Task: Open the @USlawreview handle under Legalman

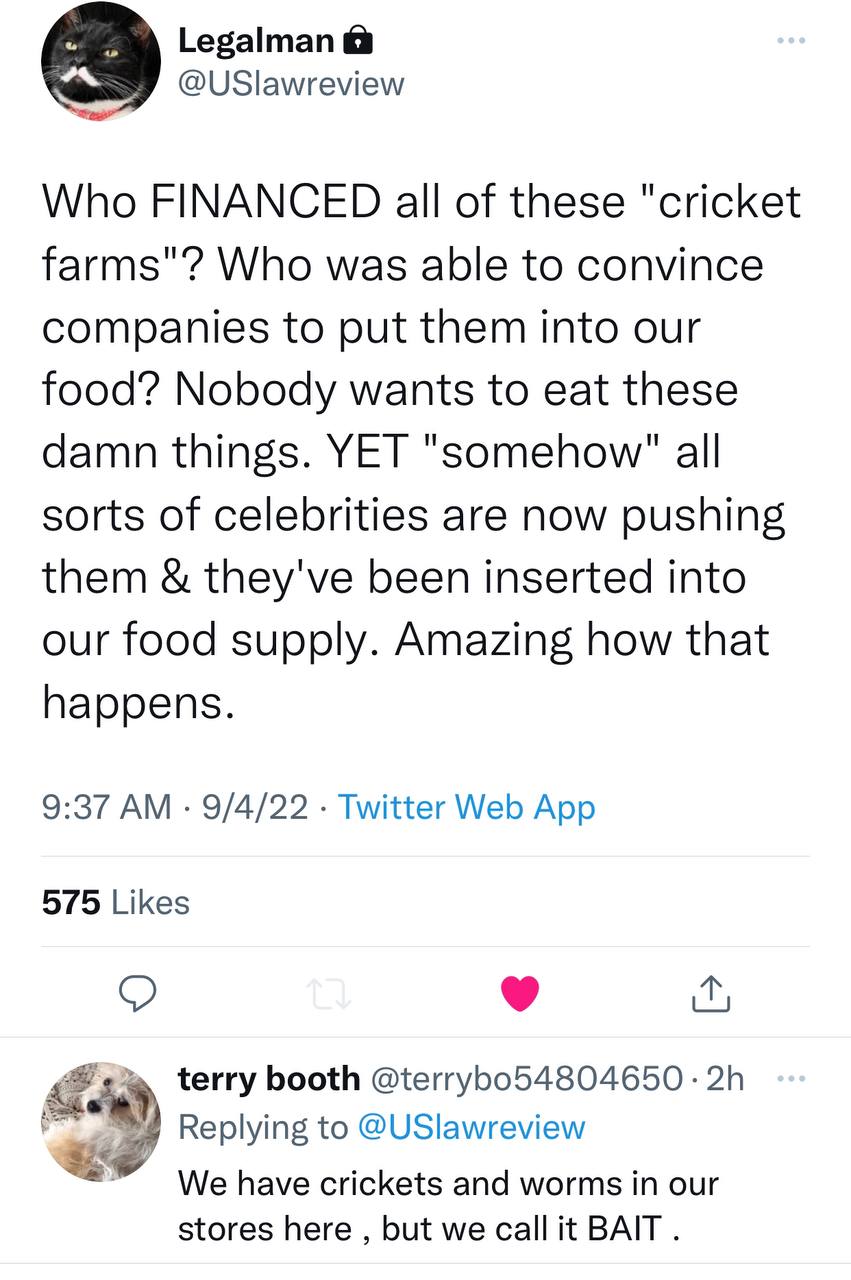Action: pyautogui.click(x=291, y=83)
